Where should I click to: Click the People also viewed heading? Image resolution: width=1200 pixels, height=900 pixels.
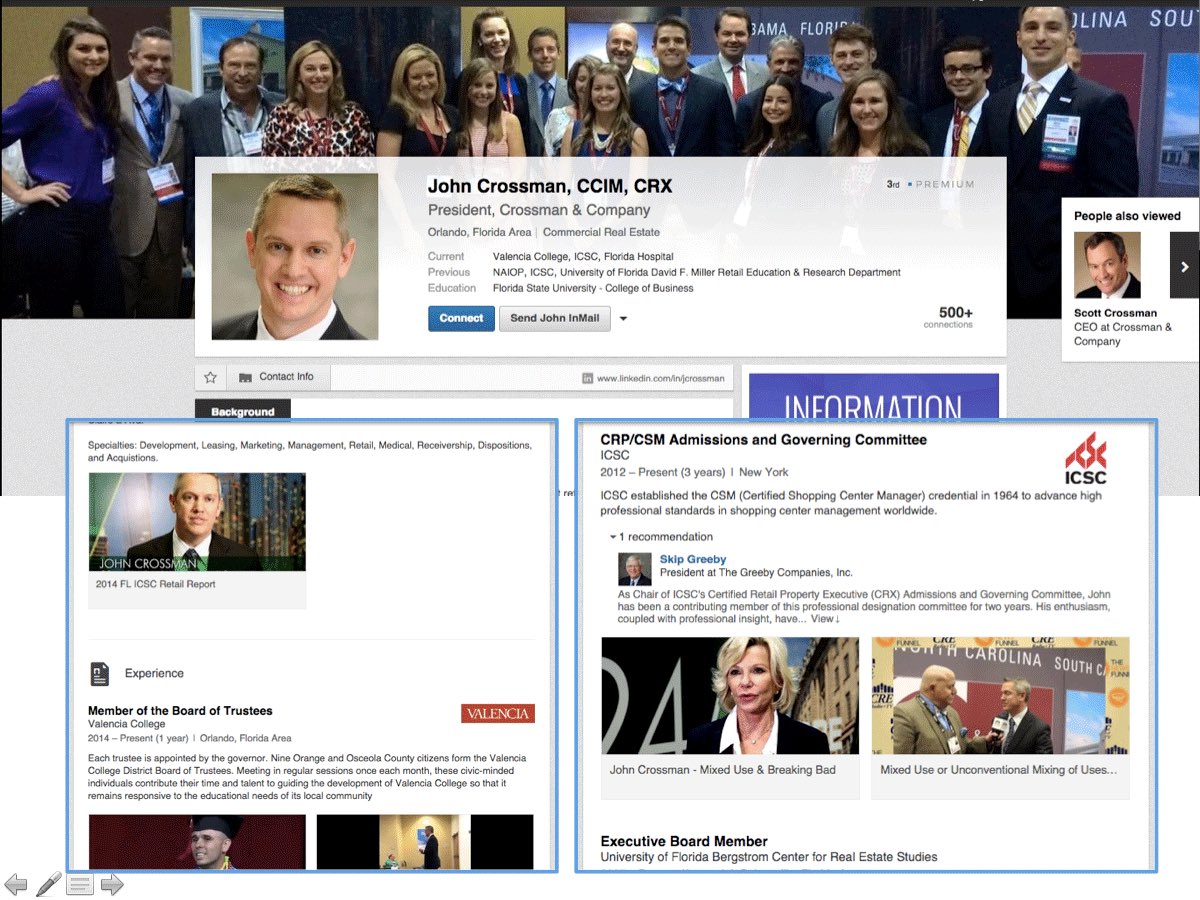coord(1127,216)
